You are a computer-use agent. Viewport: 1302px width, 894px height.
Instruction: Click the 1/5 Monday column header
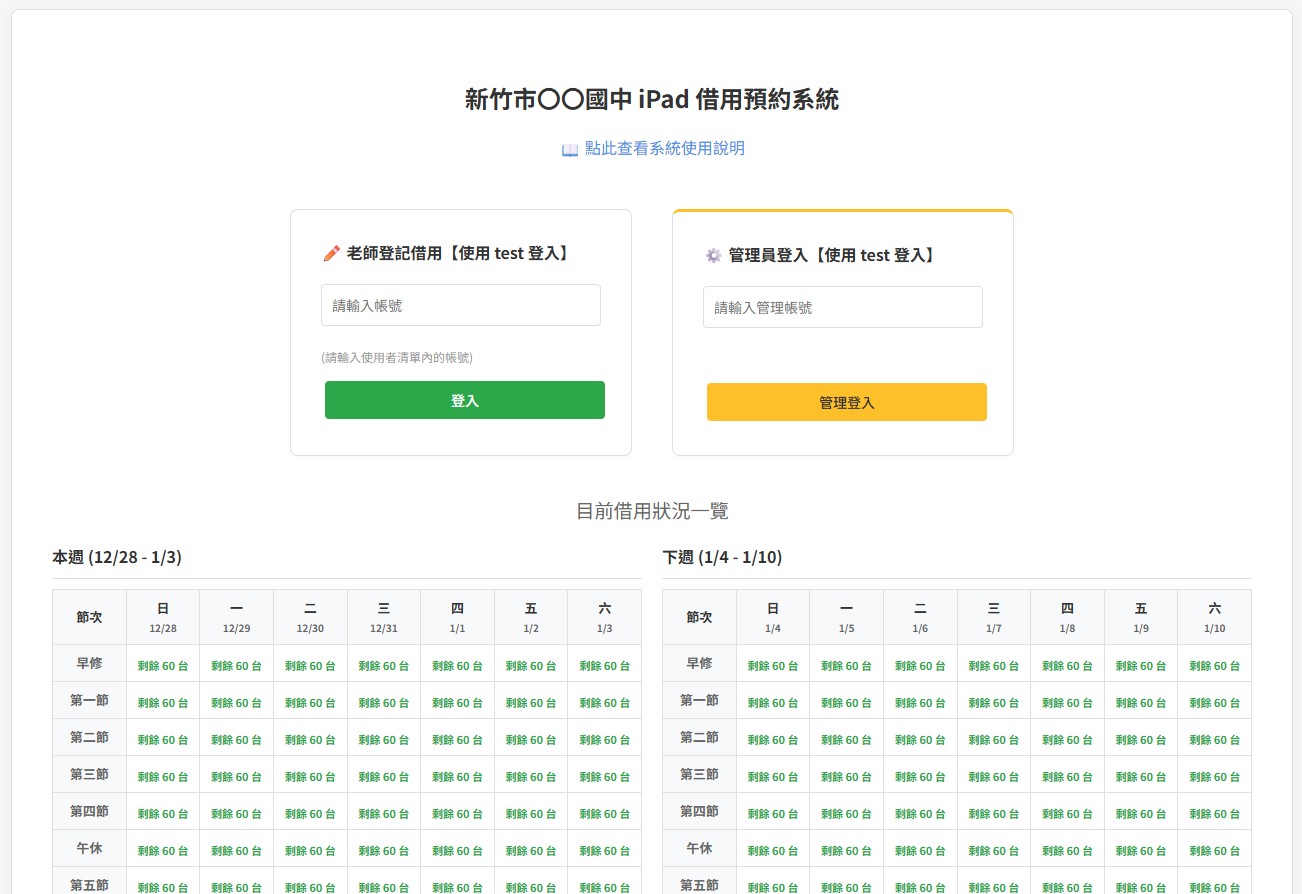point(847,617)
